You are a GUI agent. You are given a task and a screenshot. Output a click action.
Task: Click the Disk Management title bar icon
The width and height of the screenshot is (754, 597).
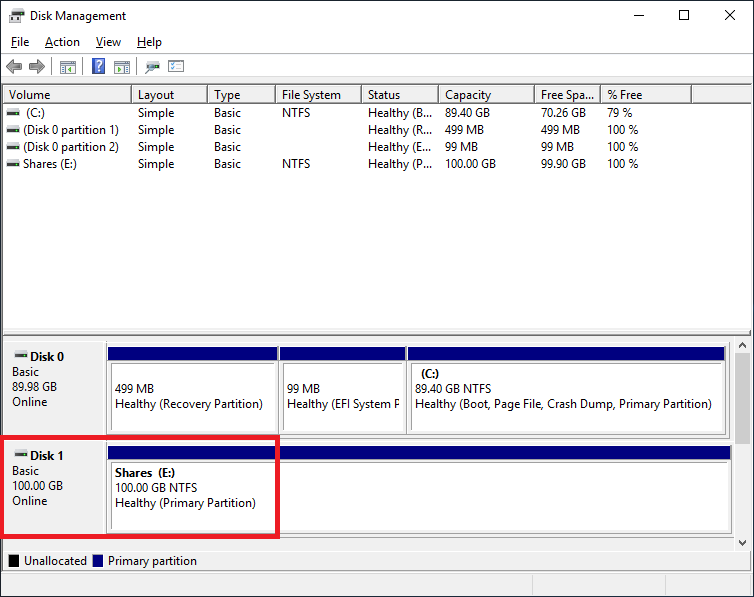16,16
